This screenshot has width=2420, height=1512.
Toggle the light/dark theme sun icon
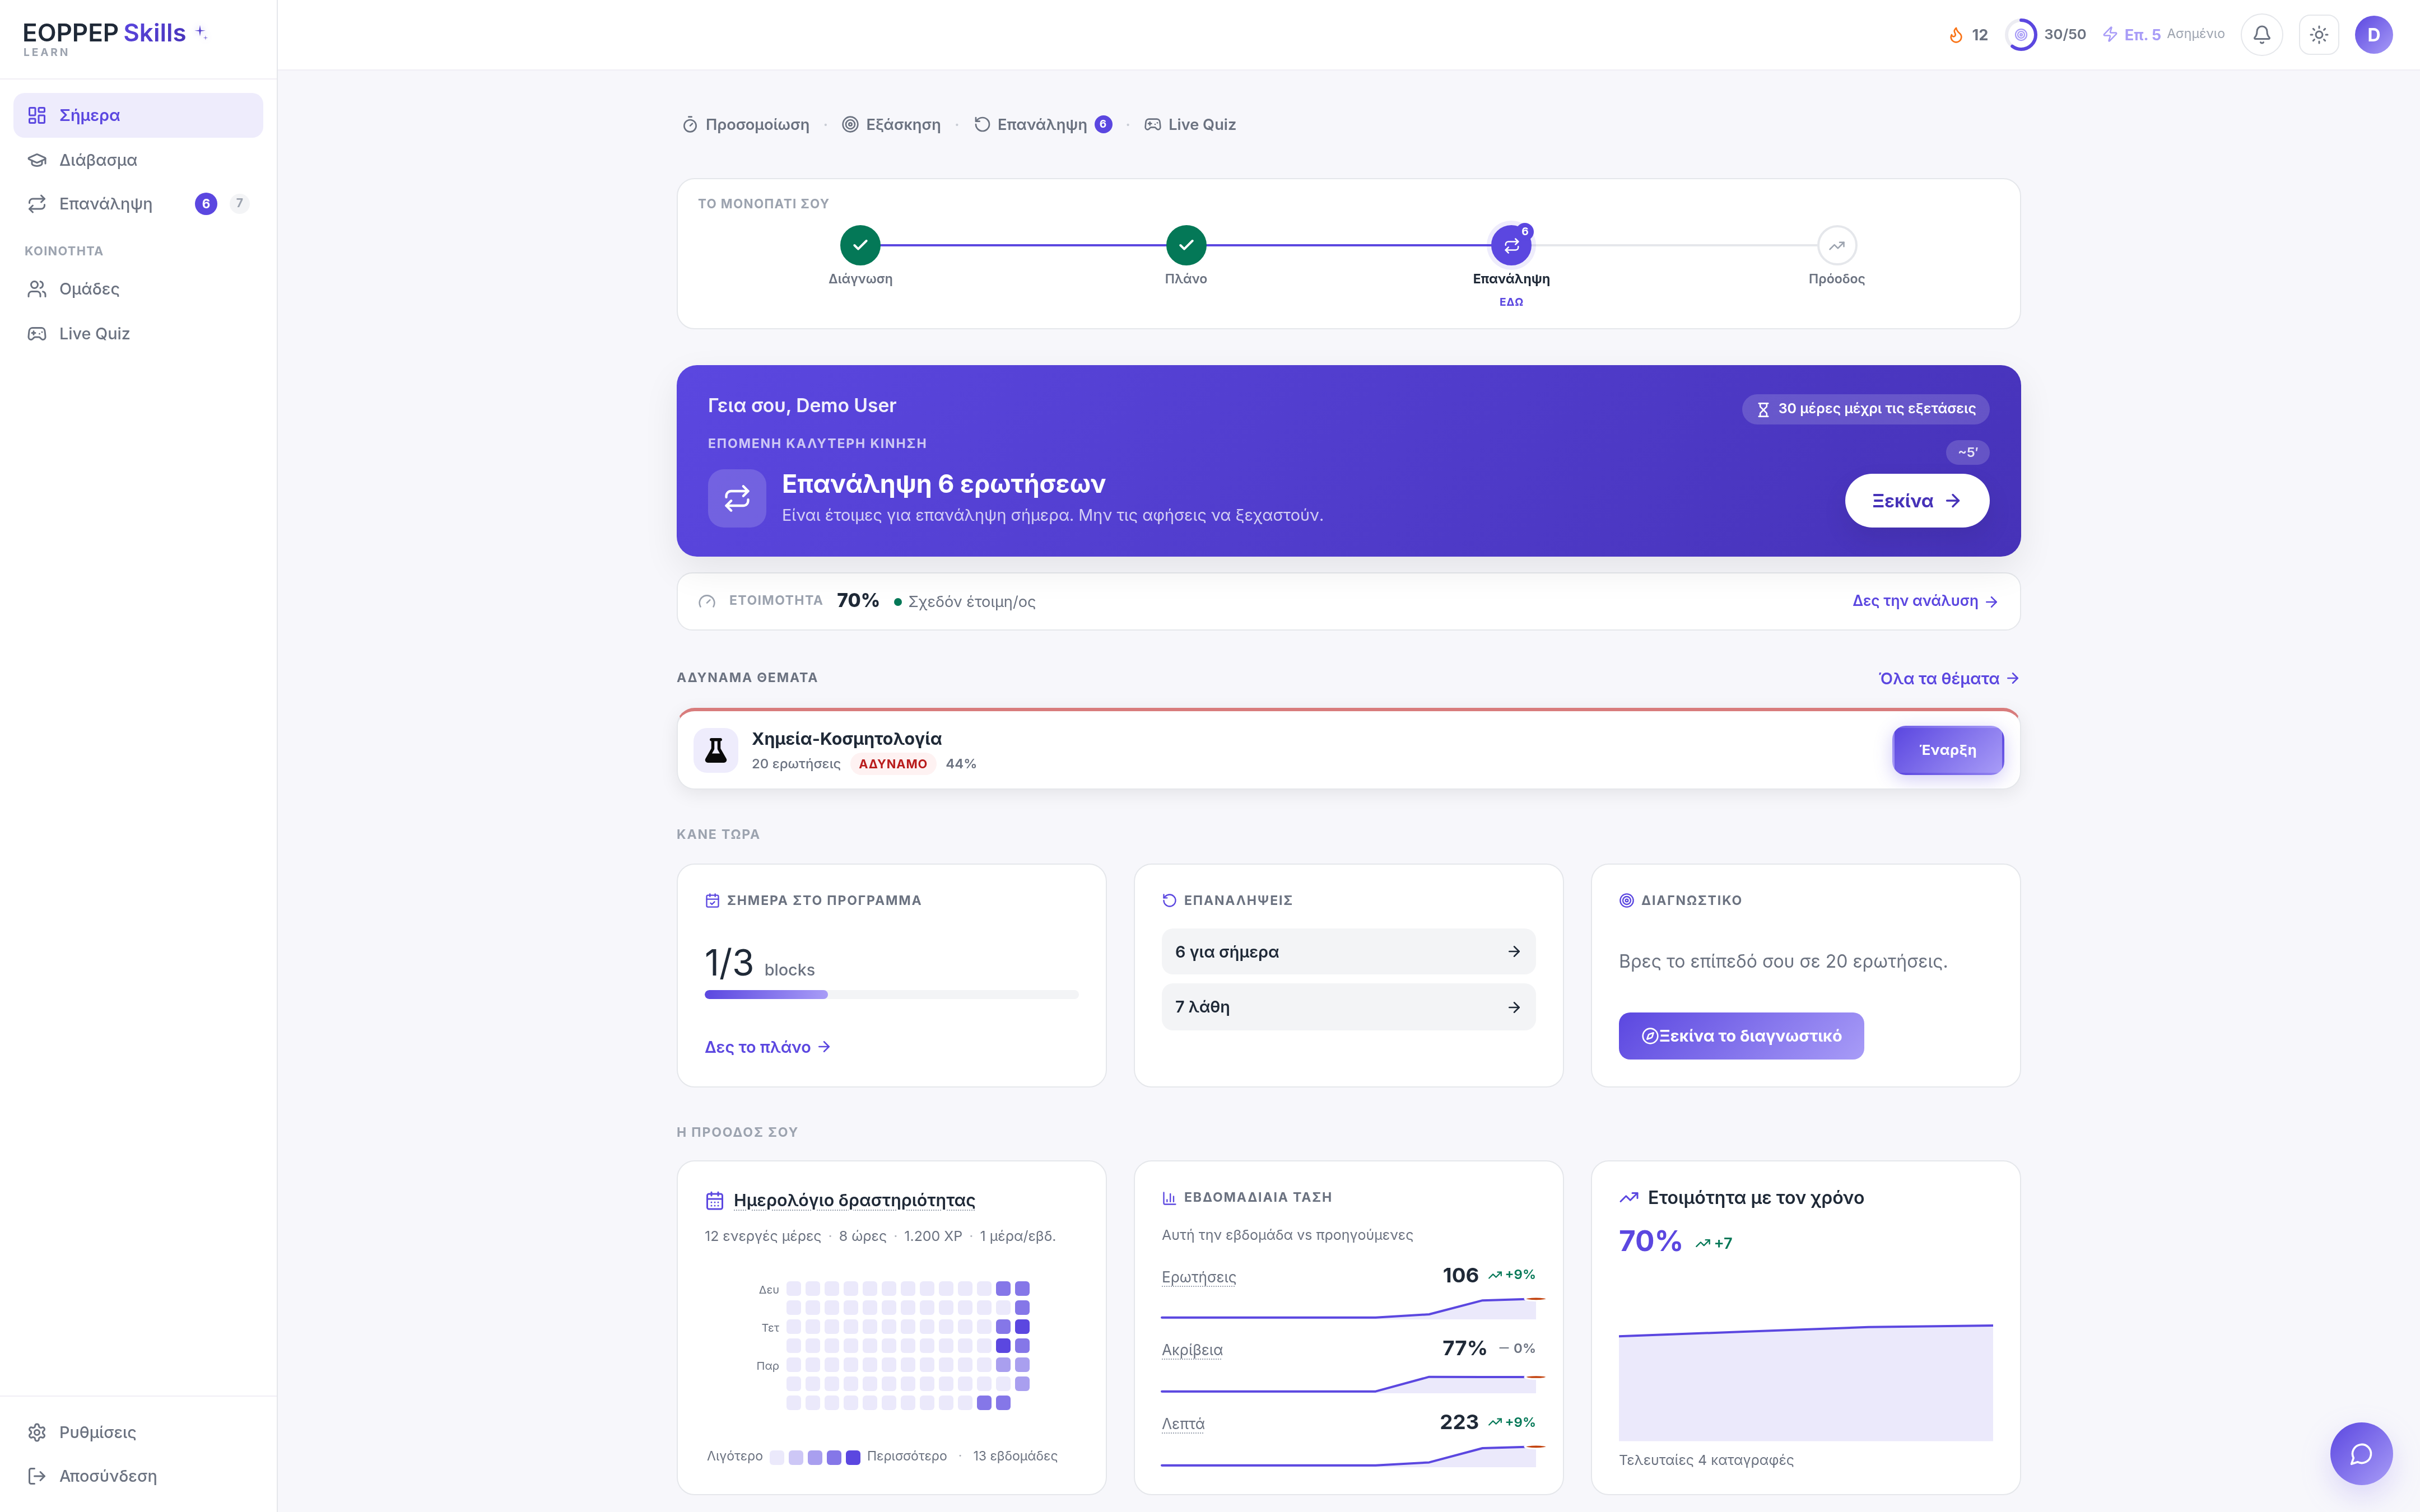2319,35
